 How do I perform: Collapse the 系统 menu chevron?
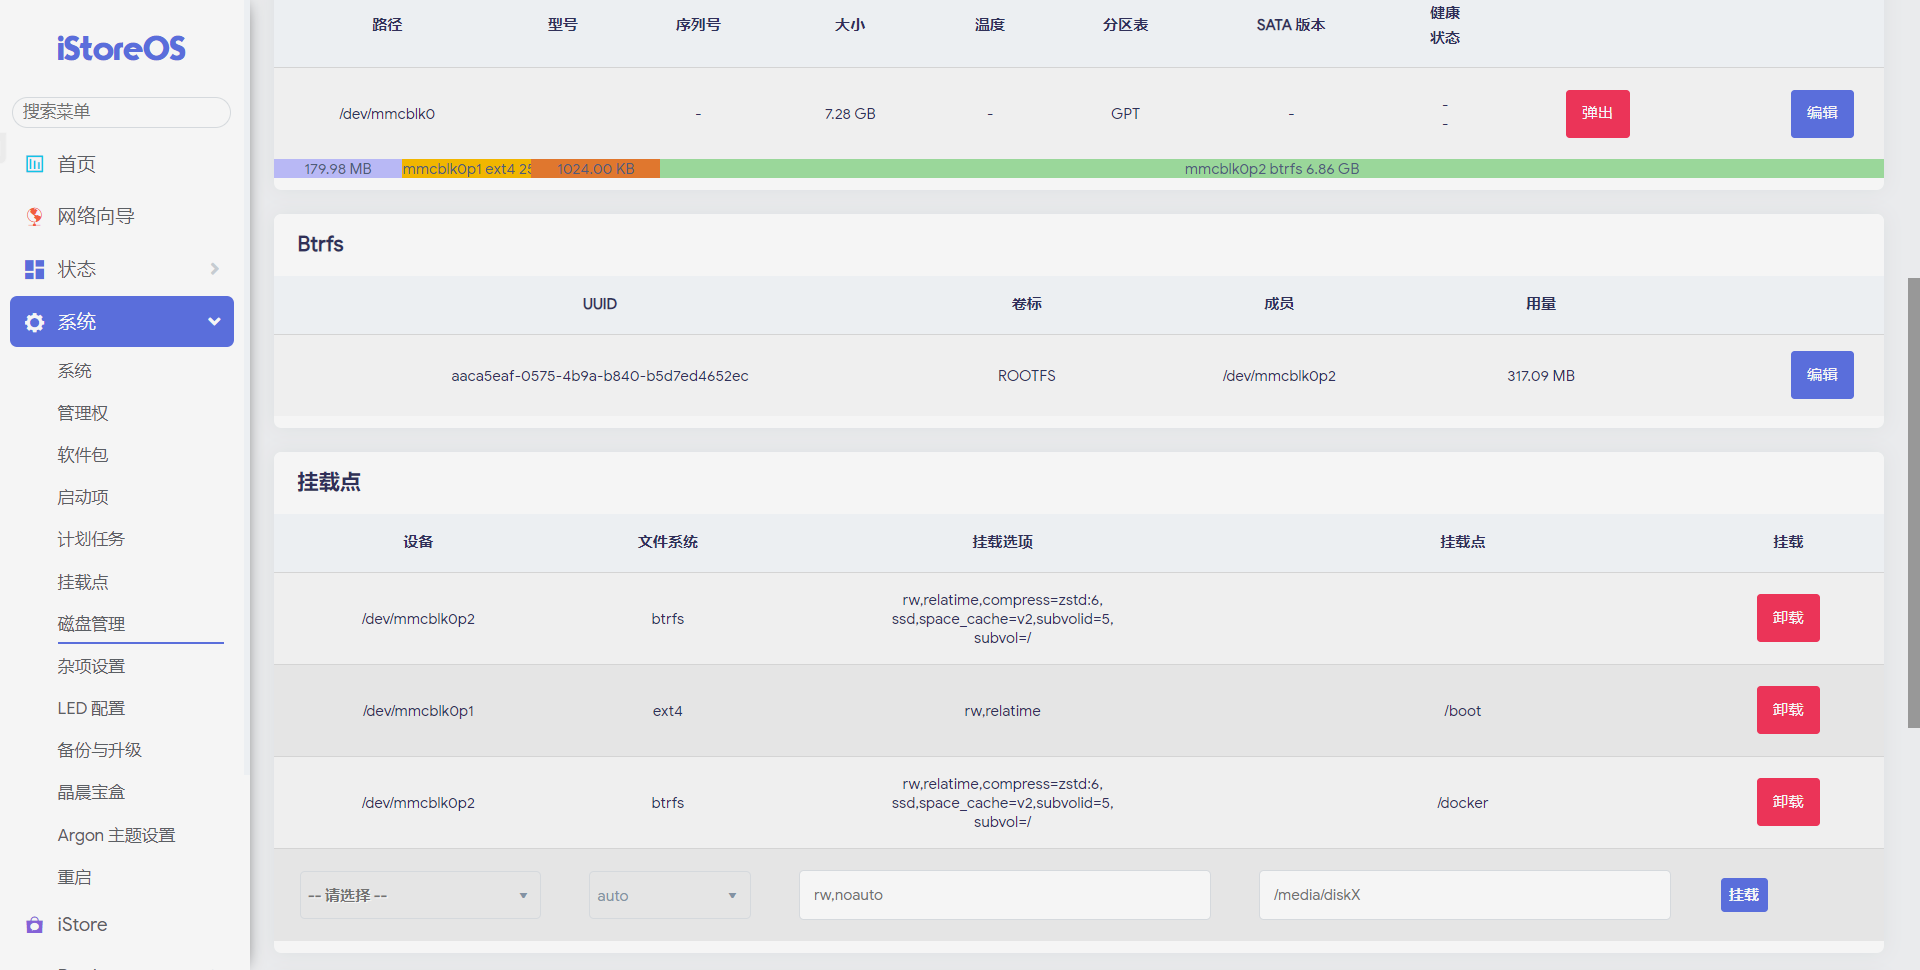pyautogui.click(x=214, y=322)
